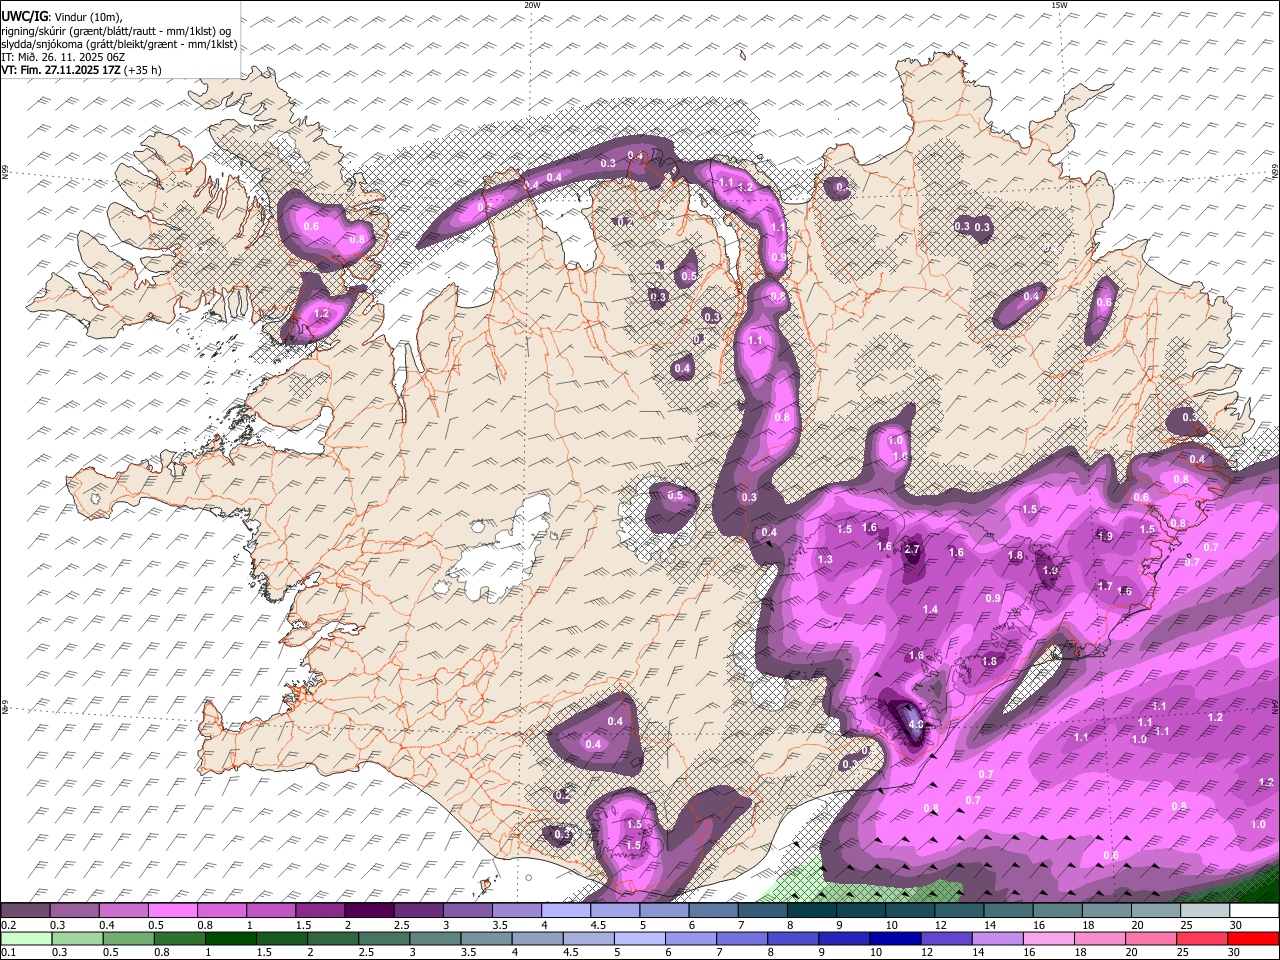Select the dark green 1 swatch in lower legend
The image size is (1280, 960).
coord(230,938)
